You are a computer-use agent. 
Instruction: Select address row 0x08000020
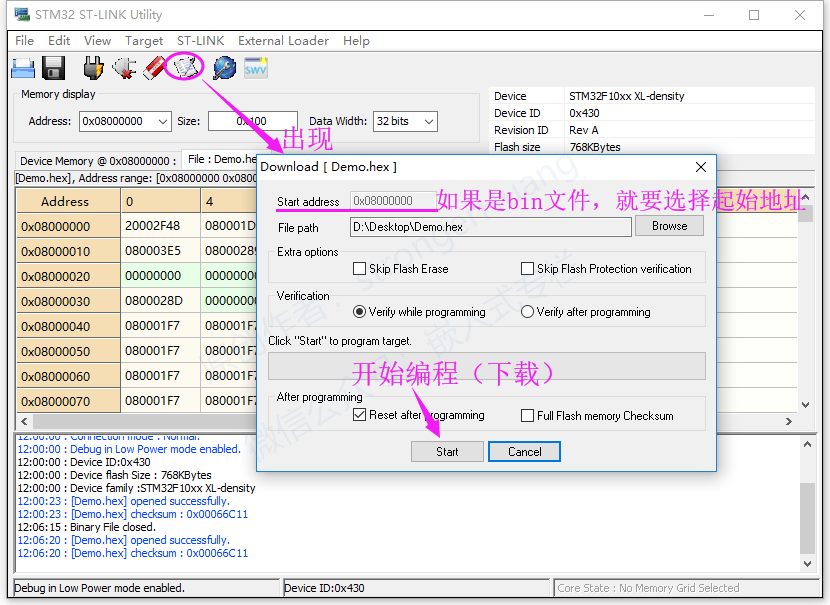pyautogui.click(x=68, y=276)
